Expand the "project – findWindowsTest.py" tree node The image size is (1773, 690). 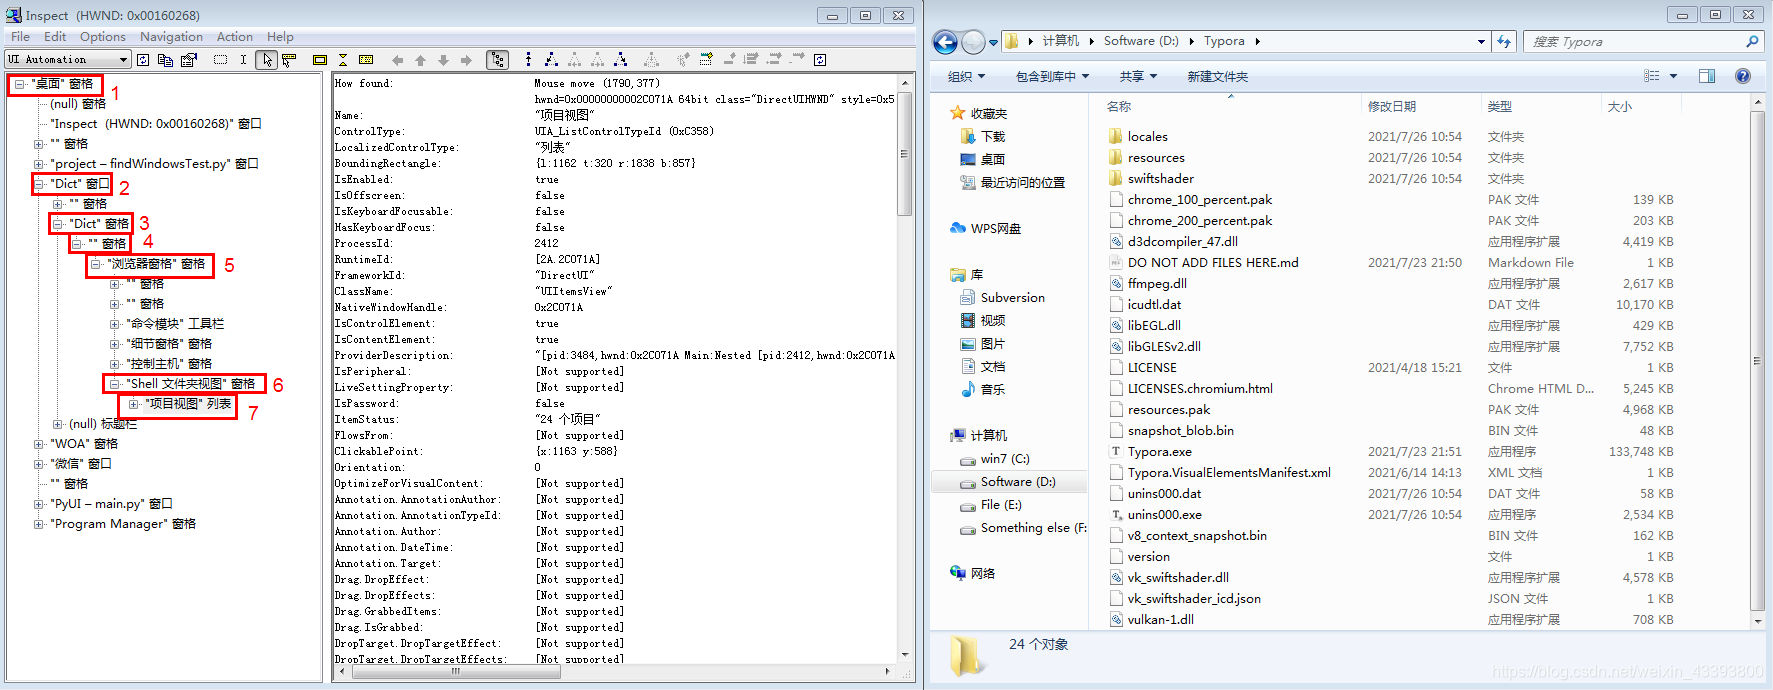point(39,164)
